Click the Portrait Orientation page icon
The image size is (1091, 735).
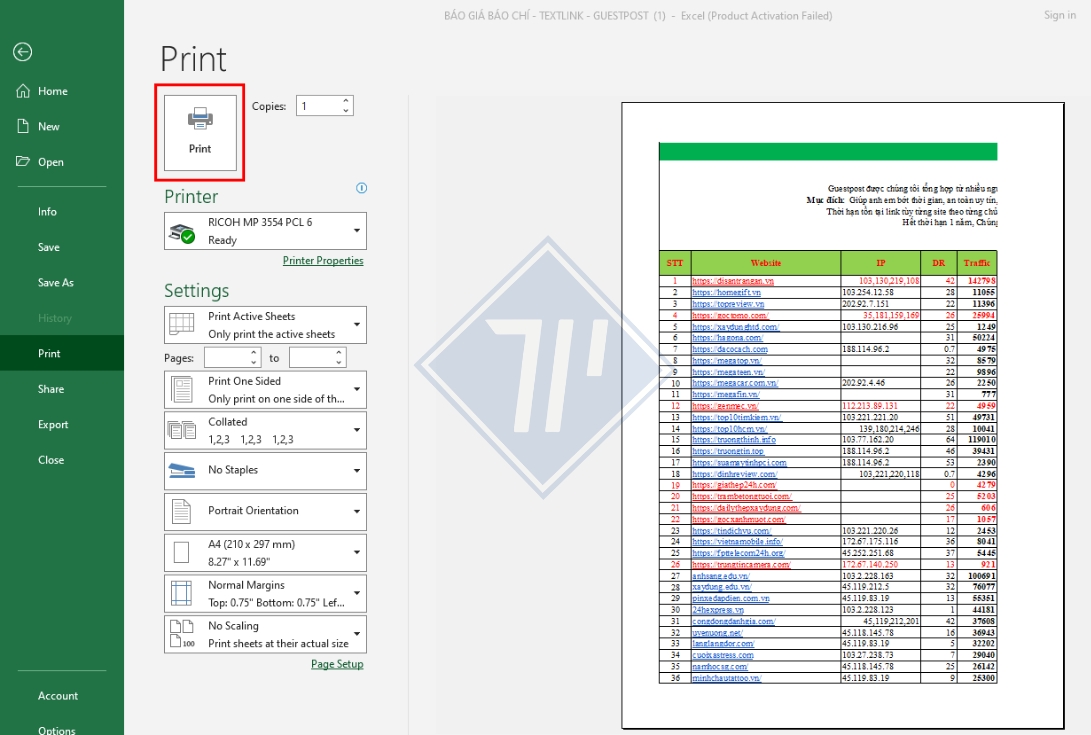click(182, 511)
